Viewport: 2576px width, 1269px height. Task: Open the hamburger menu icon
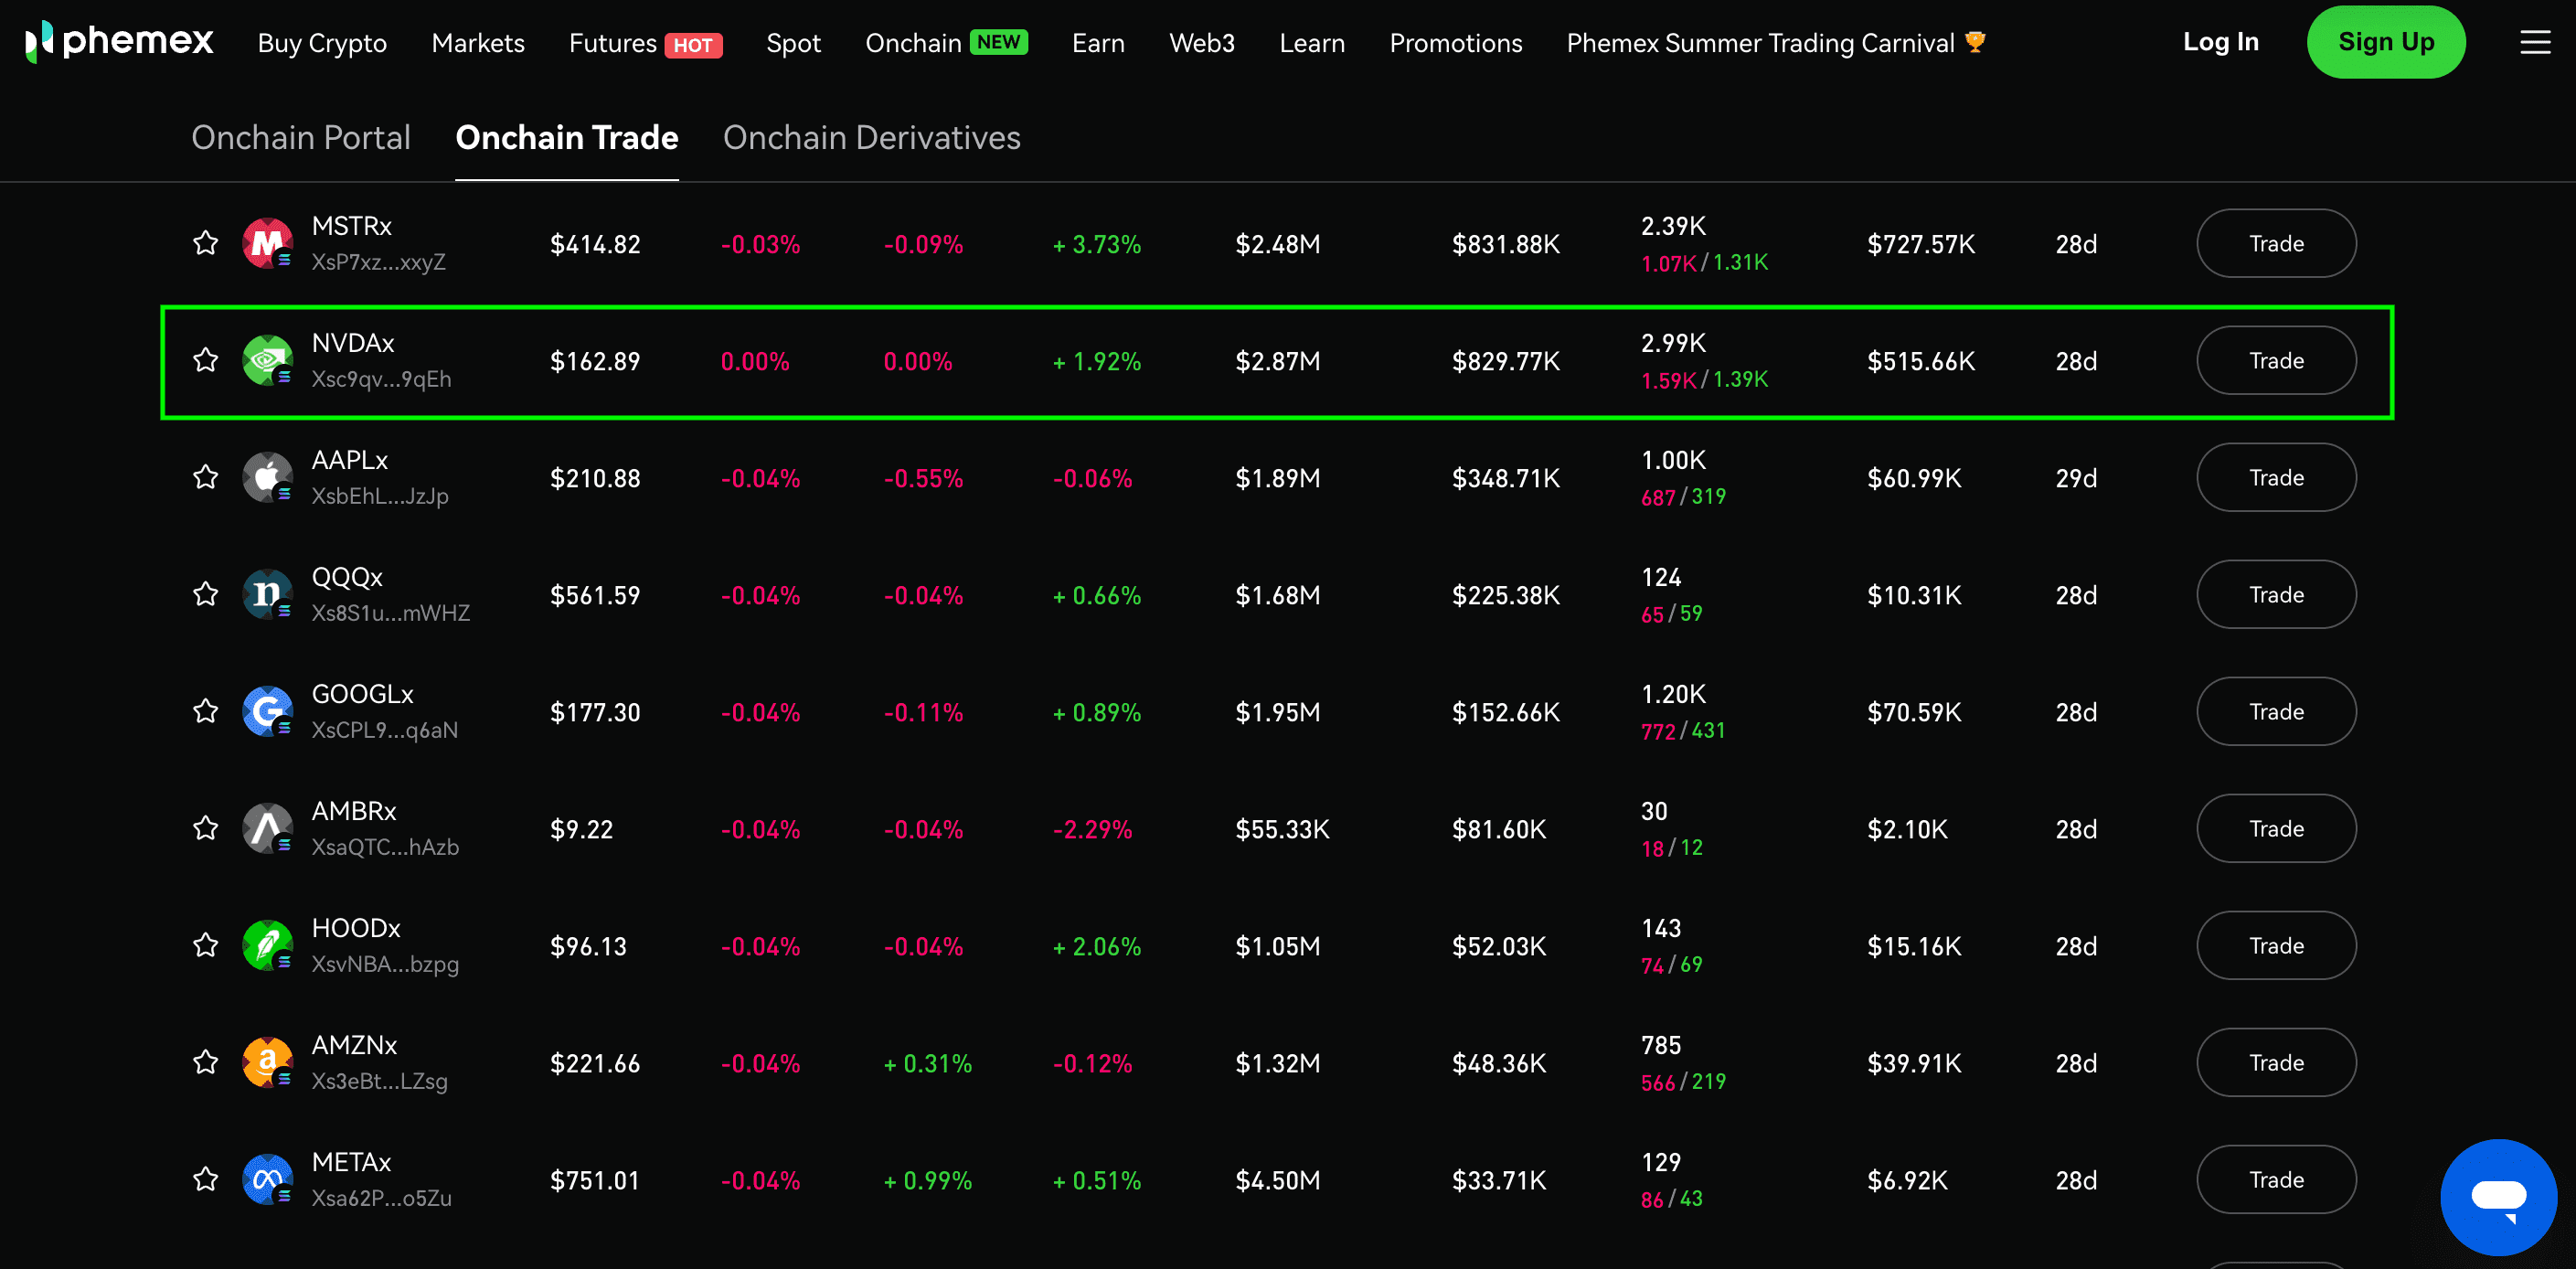[2535, 42]
